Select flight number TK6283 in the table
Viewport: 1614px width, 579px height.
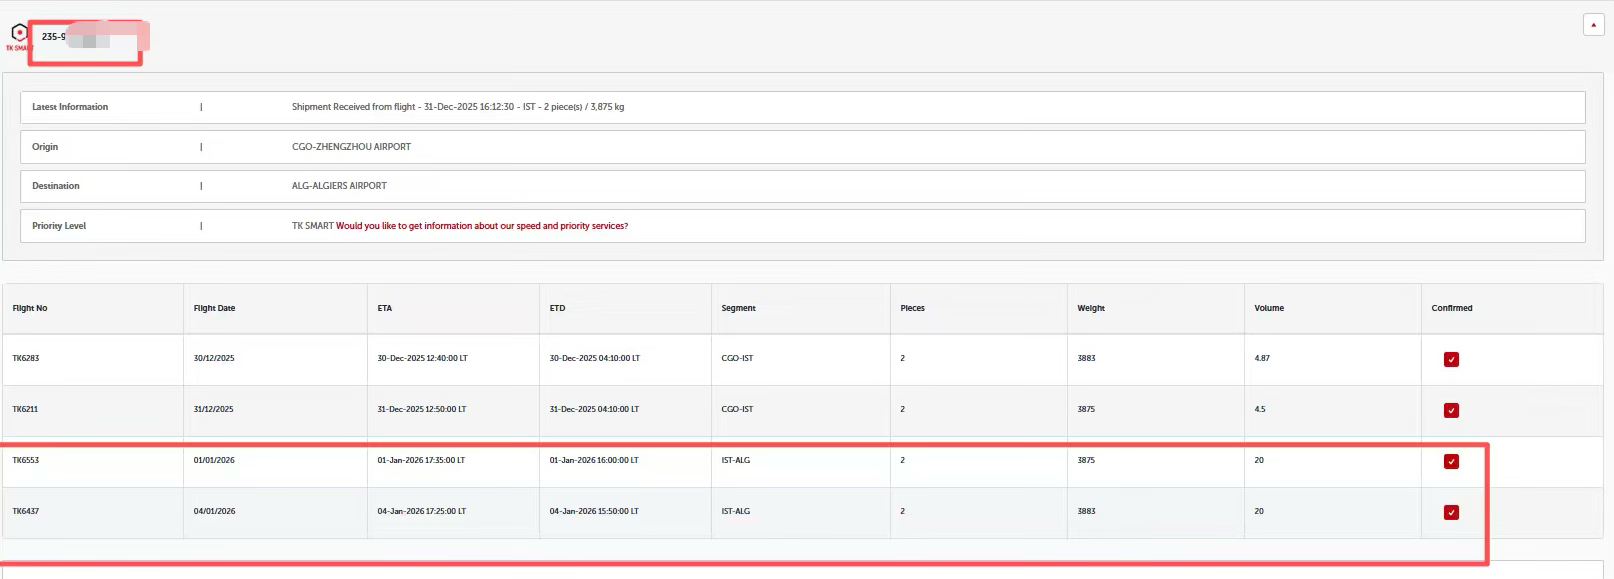pos(26,358)
